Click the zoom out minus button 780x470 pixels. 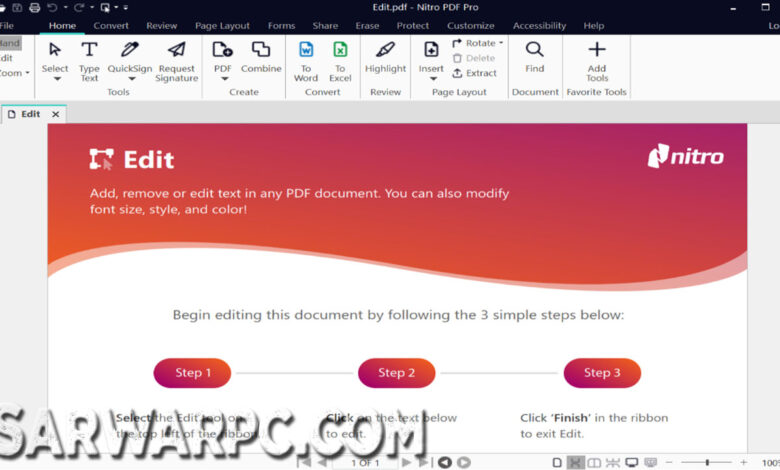[x=669, y=463]
